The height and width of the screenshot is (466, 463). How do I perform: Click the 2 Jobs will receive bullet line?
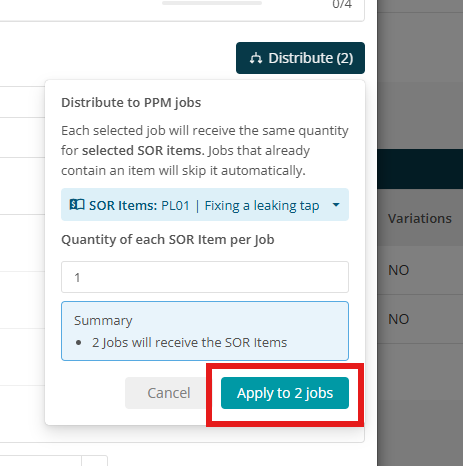pos(189,343)
